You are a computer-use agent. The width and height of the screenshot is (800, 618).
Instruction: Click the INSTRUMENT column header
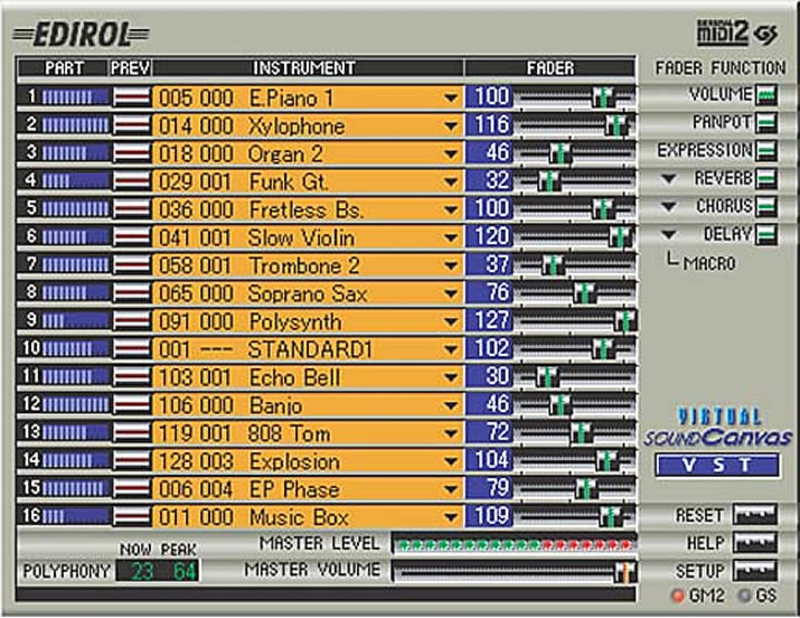click(304, 68)
